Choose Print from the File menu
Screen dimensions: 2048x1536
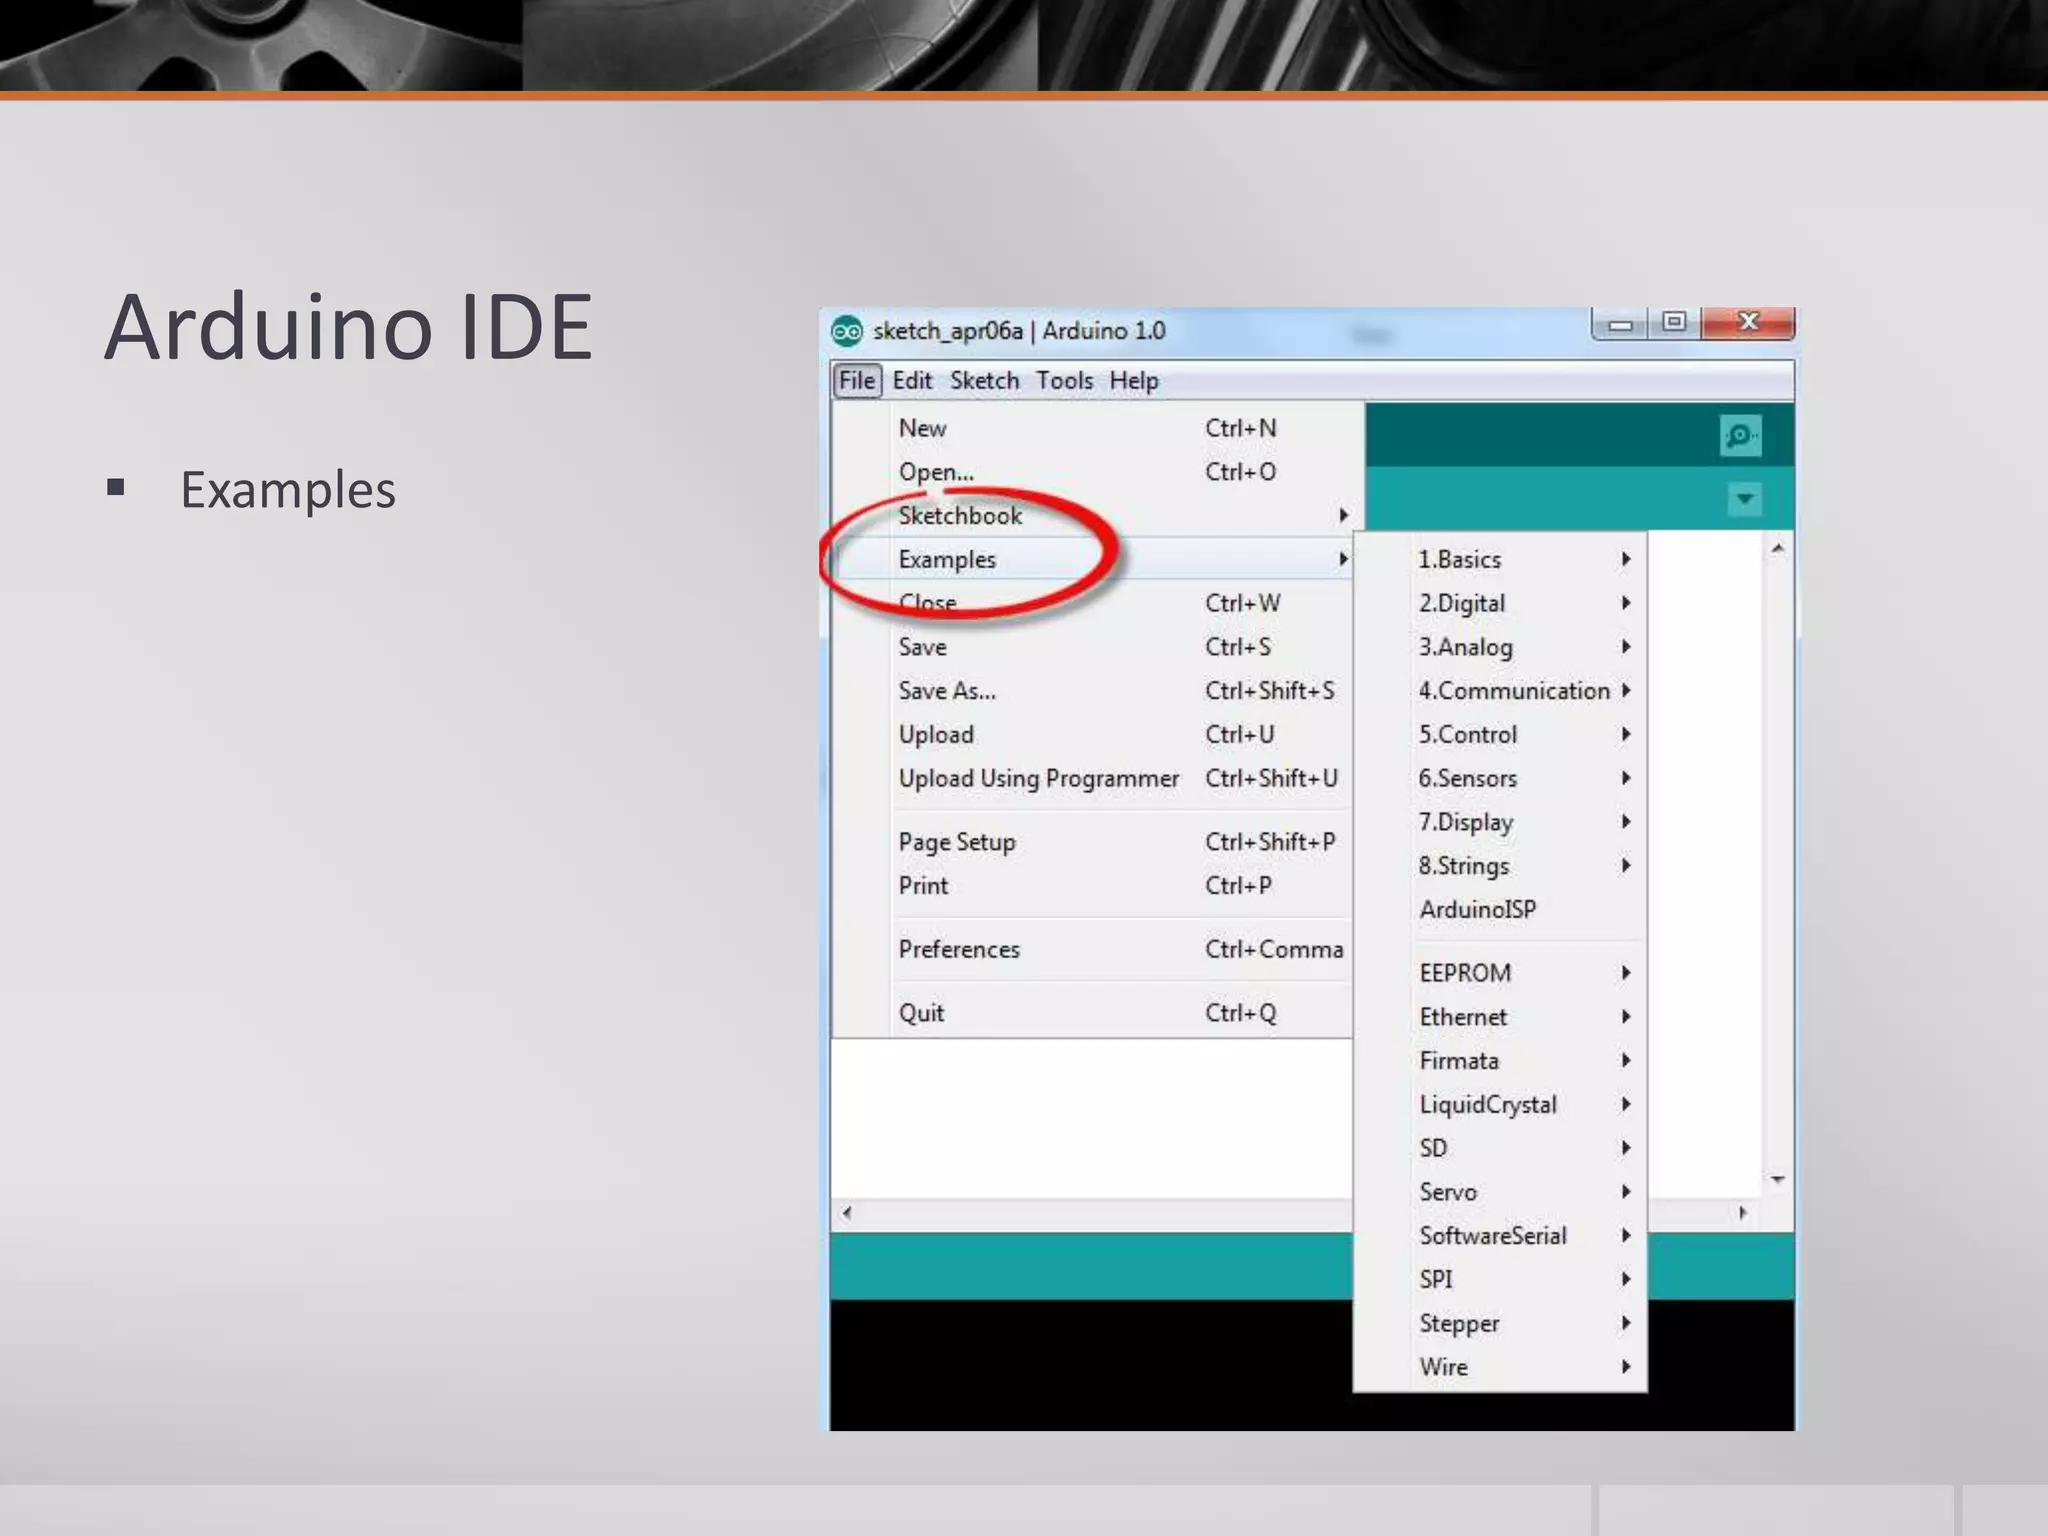pos(1093,886)
